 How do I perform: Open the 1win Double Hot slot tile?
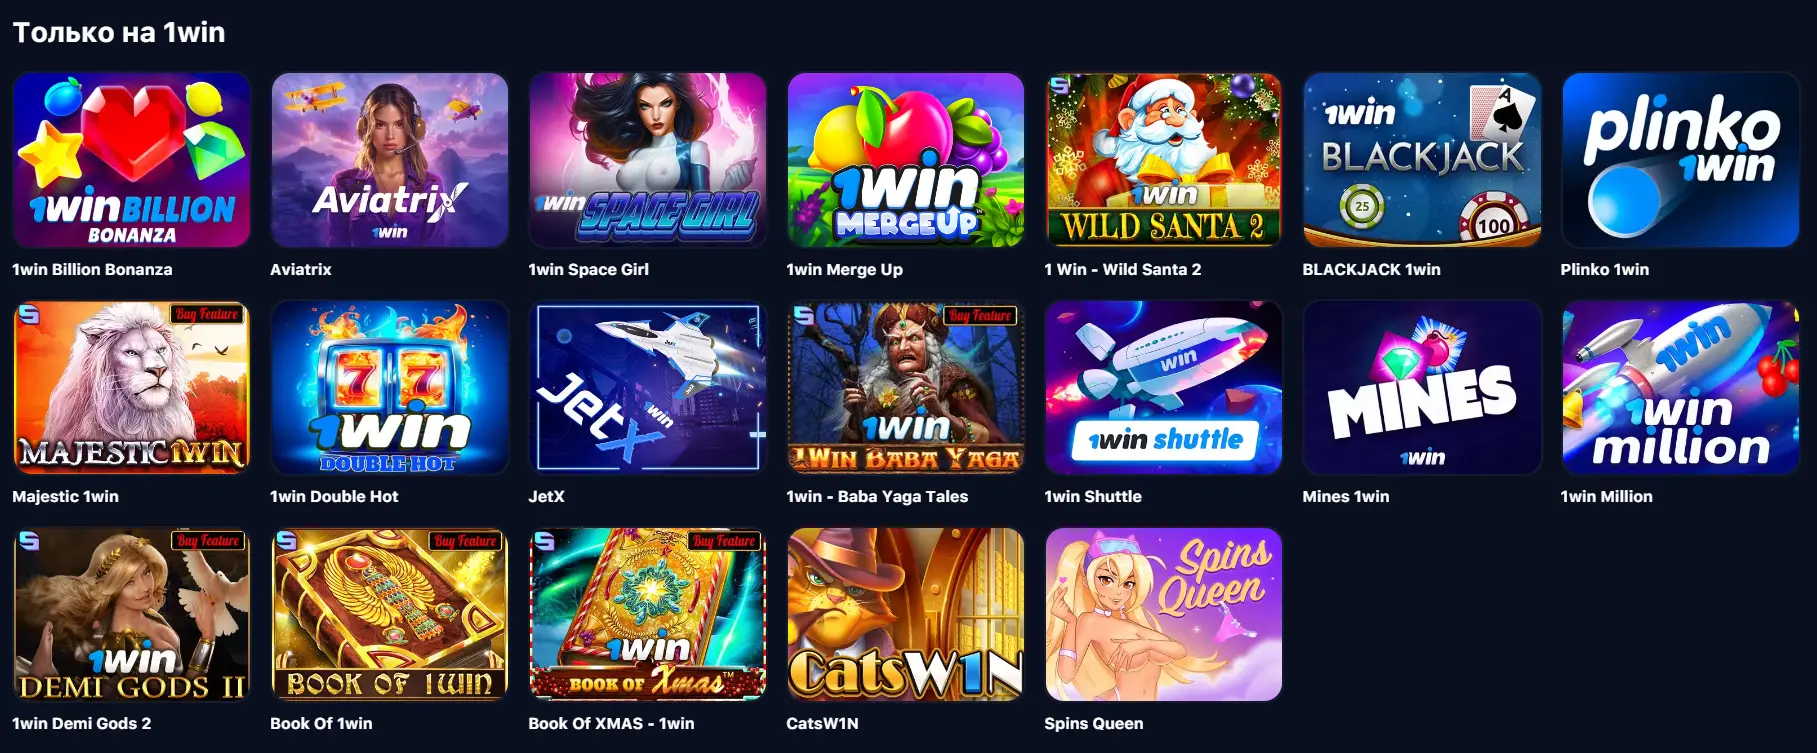coord(389,387)
